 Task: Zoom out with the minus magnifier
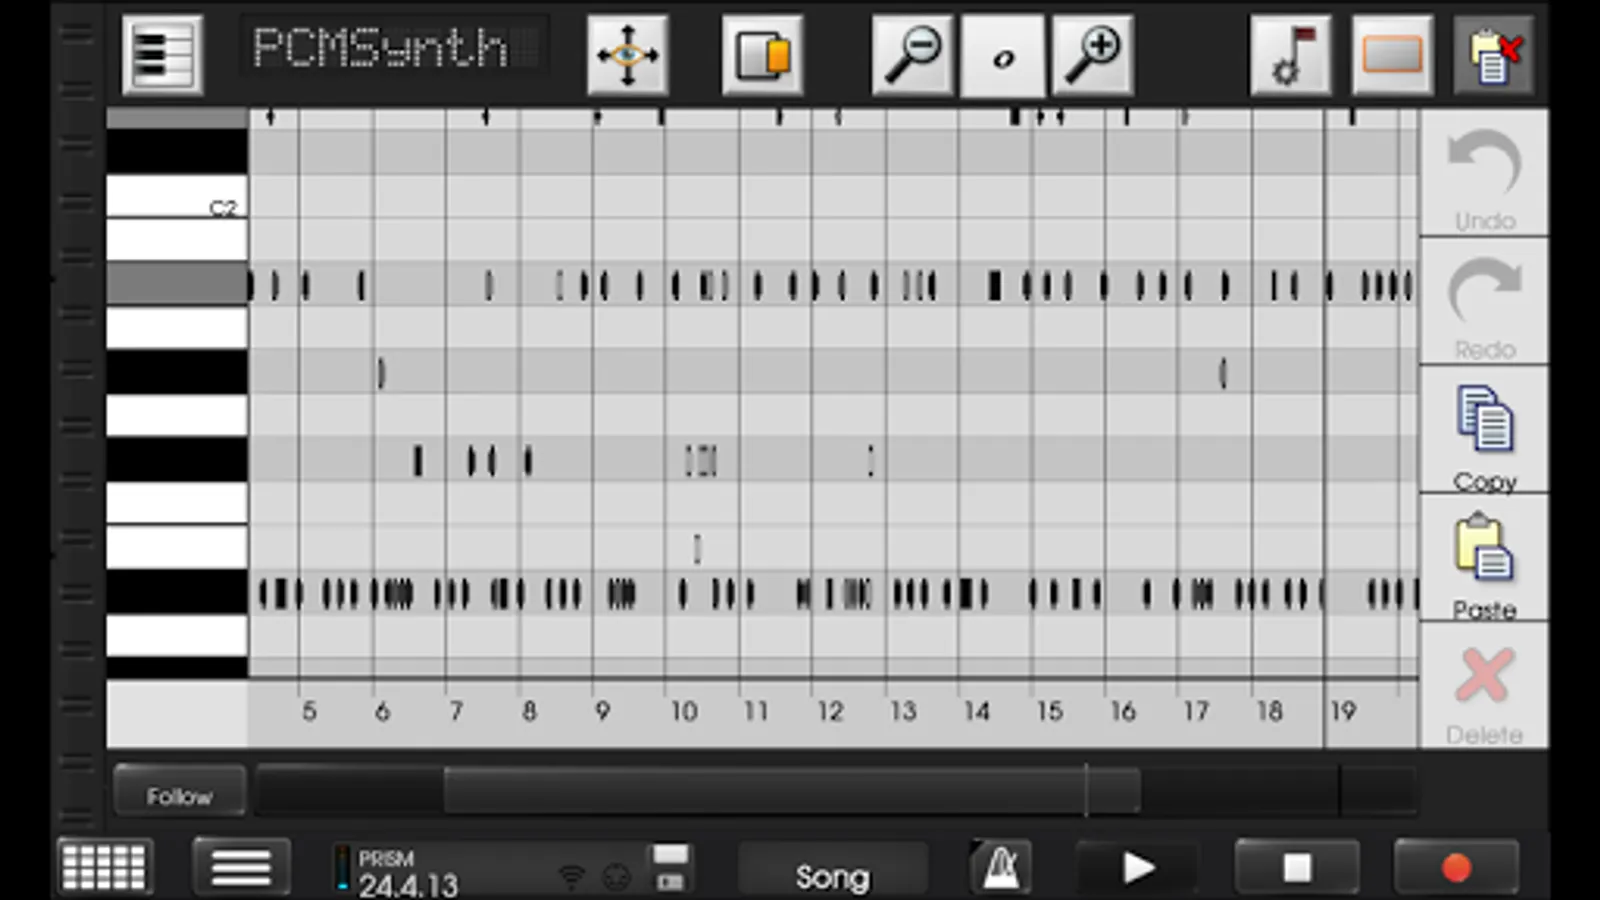912,54
